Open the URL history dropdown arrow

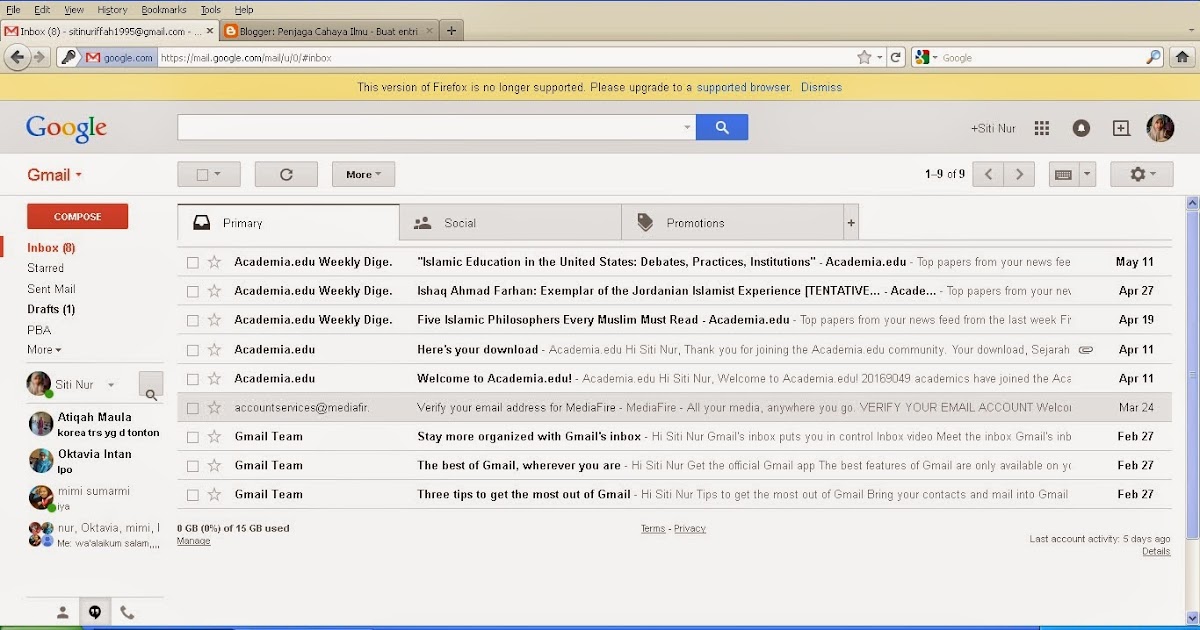pyautogui.click(x=880, y=58)
